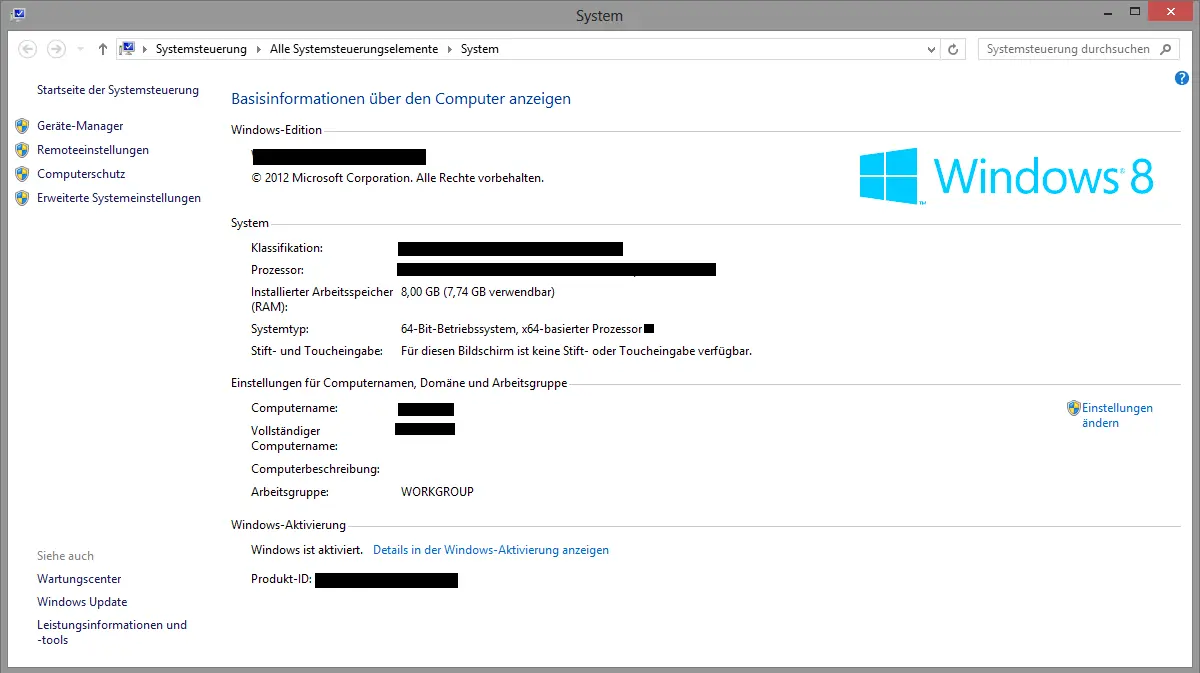Click the WORKGROUP value text
The height and width of the screenshot is (673, 1200).
(437, 492)
